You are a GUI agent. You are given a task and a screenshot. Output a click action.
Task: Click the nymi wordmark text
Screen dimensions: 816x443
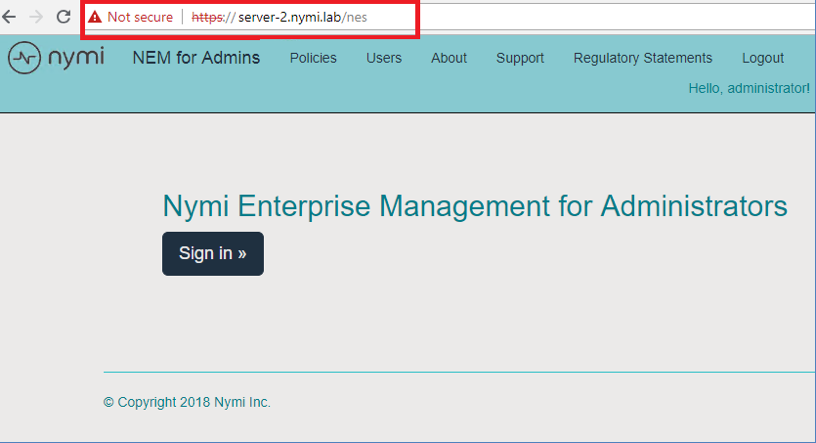pyautogui.click(x=76, y=58)
